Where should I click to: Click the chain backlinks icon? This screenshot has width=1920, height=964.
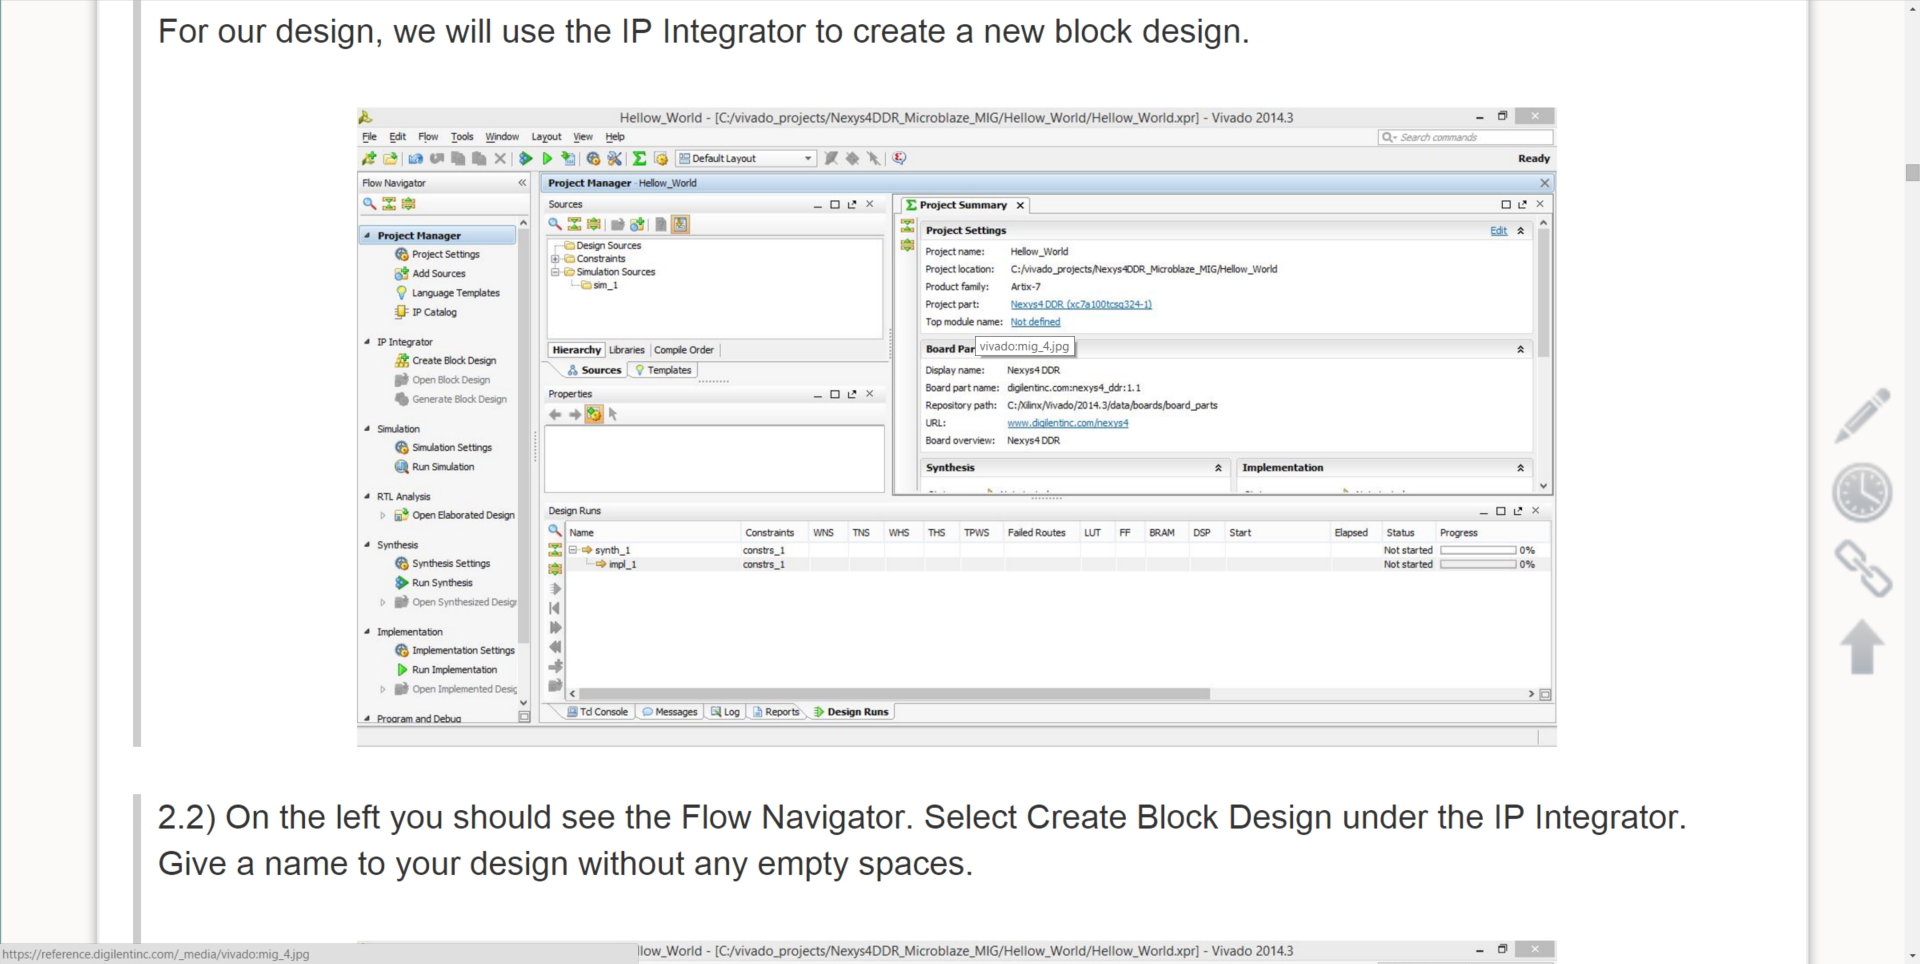(1862, 569)
